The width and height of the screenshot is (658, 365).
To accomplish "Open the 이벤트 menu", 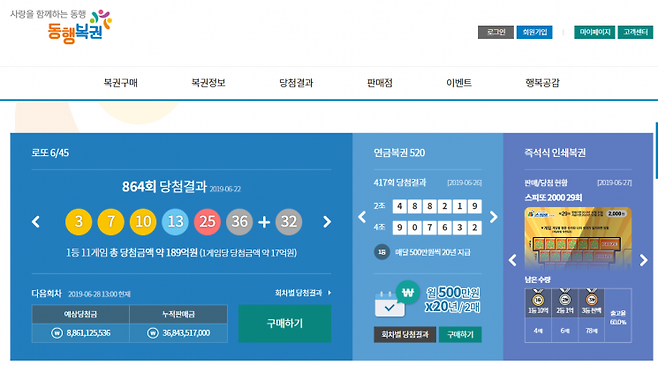I will [x=459, y=83].
